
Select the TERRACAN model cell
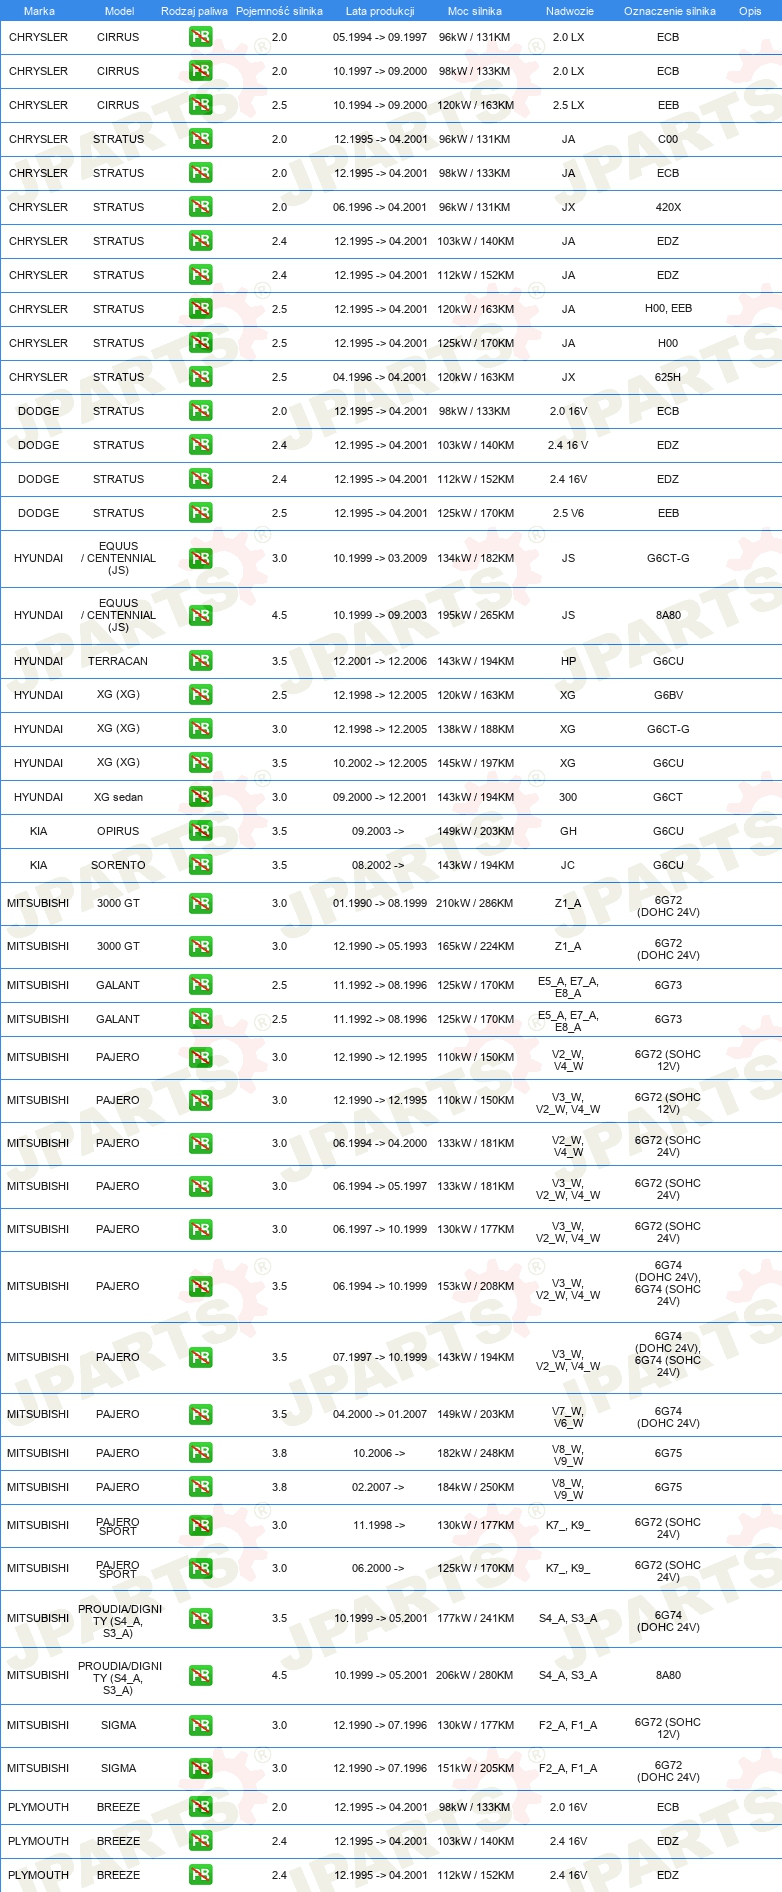[x=118, y=661]
